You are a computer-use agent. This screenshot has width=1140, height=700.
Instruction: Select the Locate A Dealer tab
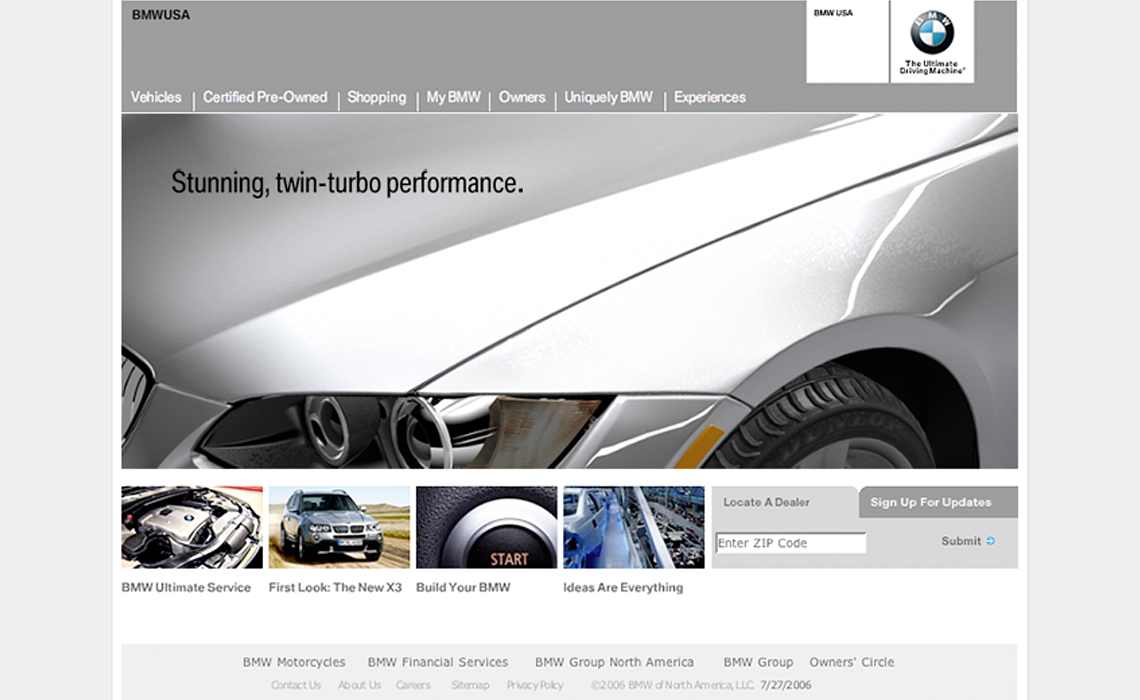coord(784,502)
